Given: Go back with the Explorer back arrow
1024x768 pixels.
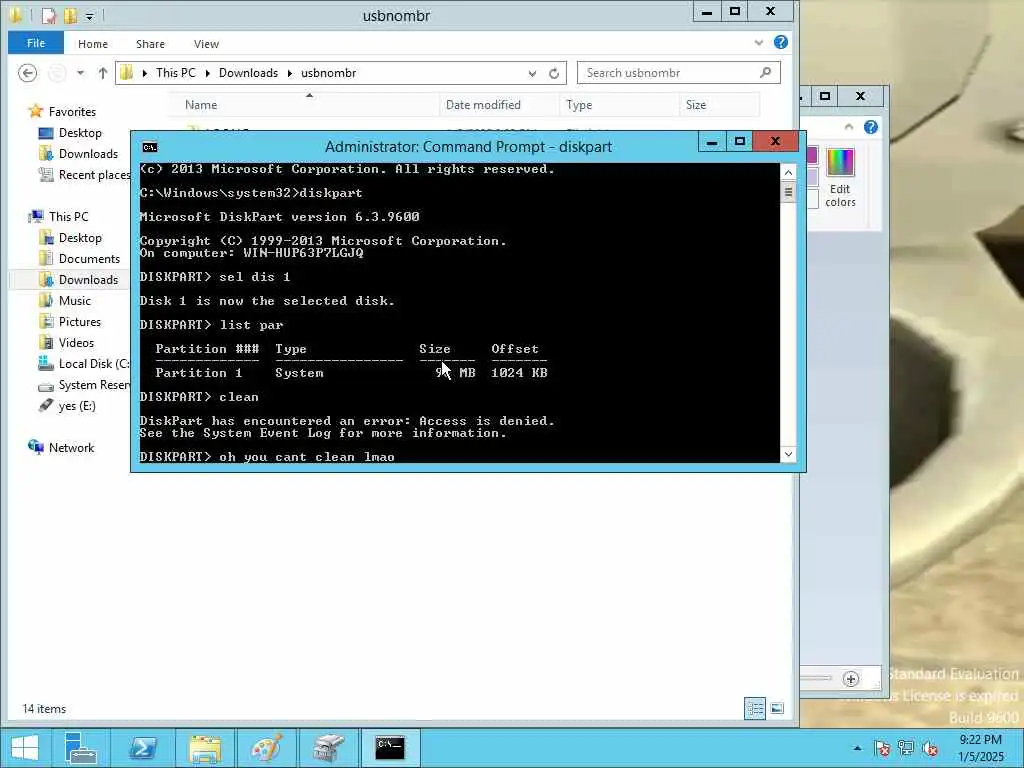Looking at the screenshot, I should 27,73.
